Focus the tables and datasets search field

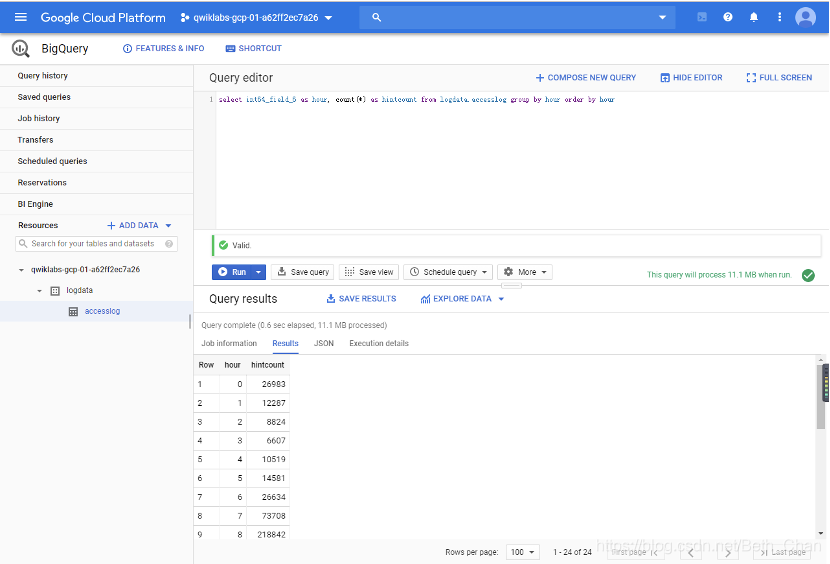click(96, 244)
